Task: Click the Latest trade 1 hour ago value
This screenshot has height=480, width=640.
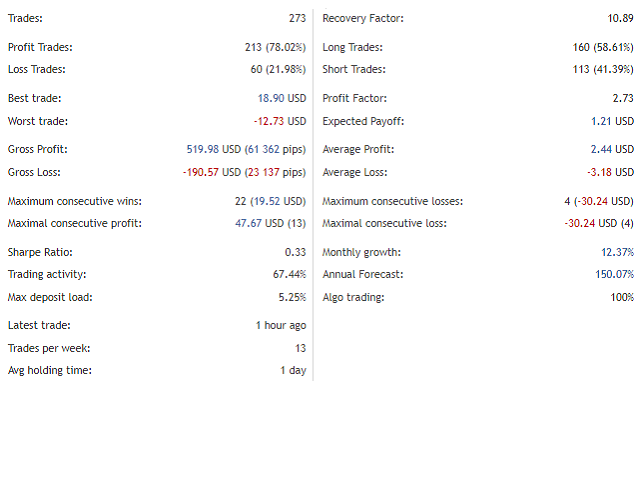Action: (281, 325)
